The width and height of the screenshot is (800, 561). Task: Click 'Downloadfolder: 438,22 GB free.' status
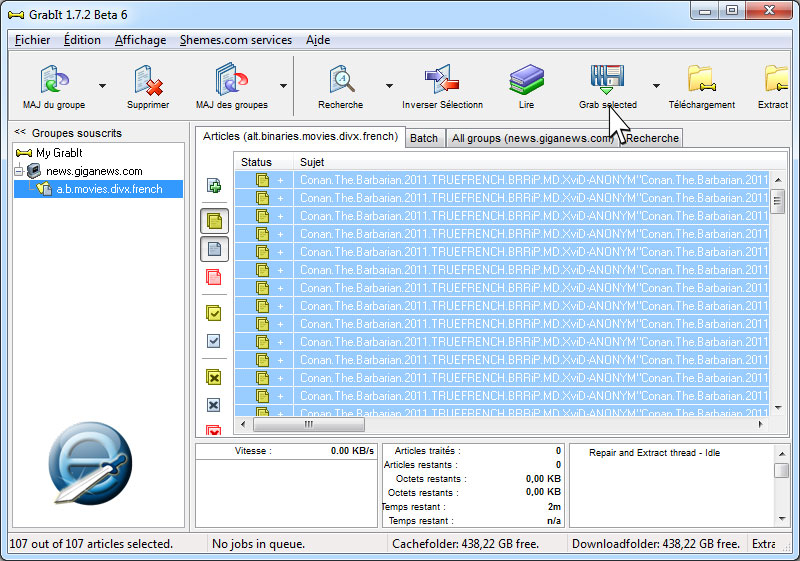coord(656,544)
